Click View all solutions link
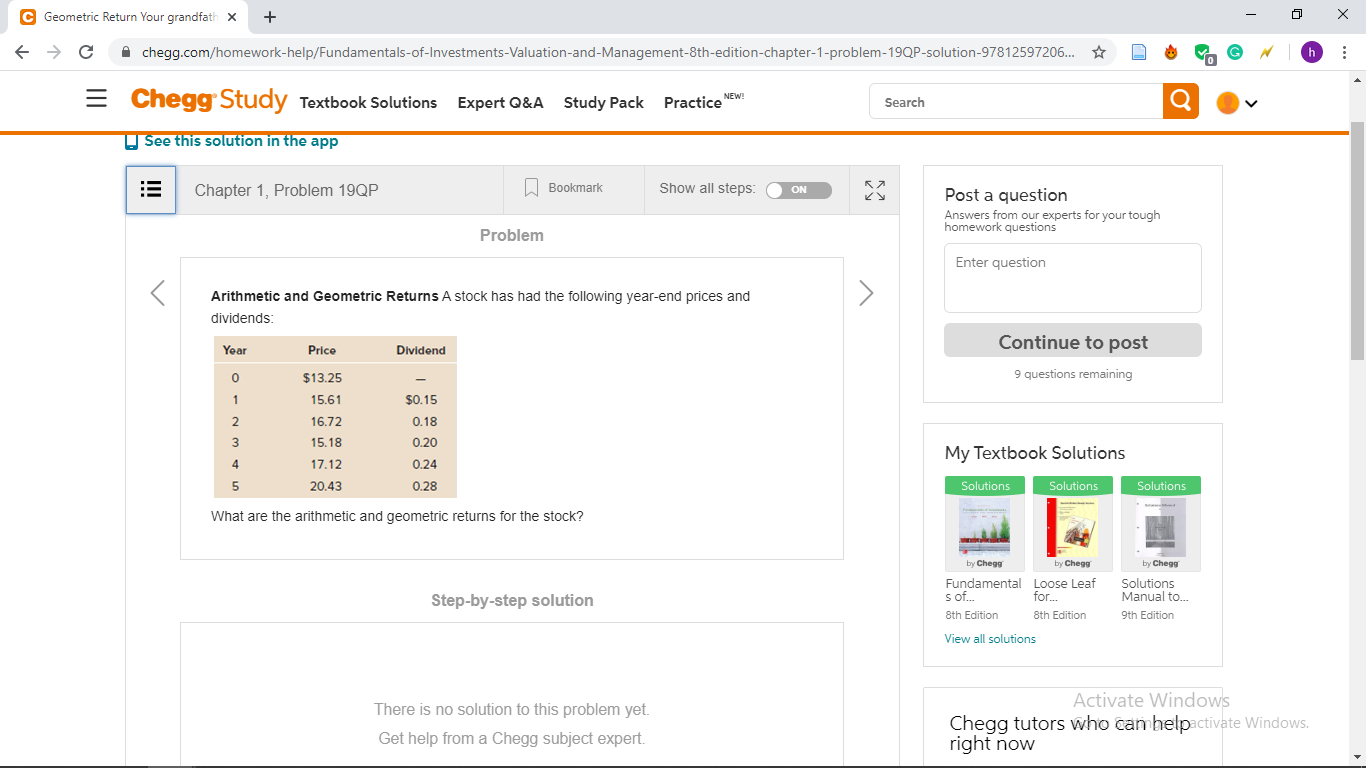 990,639
